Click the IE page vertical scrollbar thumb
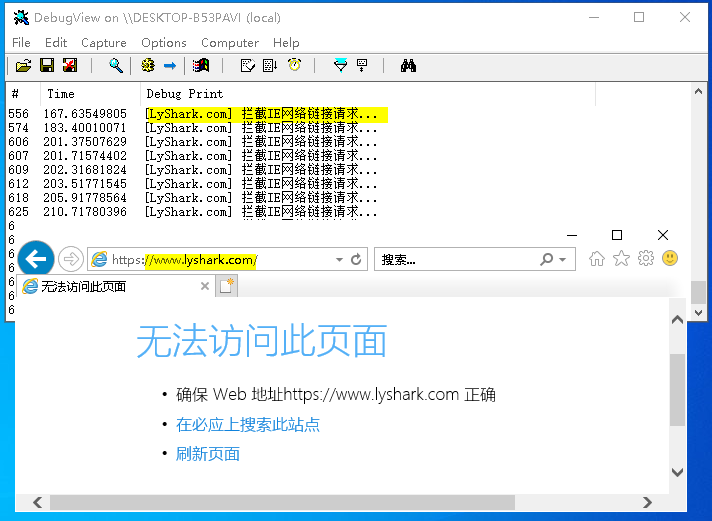712x521 pixels. tap(677, 390)
